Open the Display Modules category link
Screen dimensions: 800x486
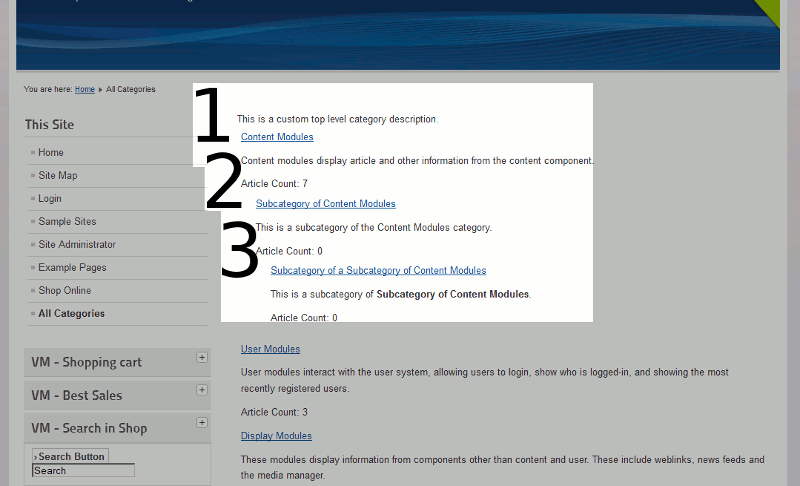(x=276, y=436)
